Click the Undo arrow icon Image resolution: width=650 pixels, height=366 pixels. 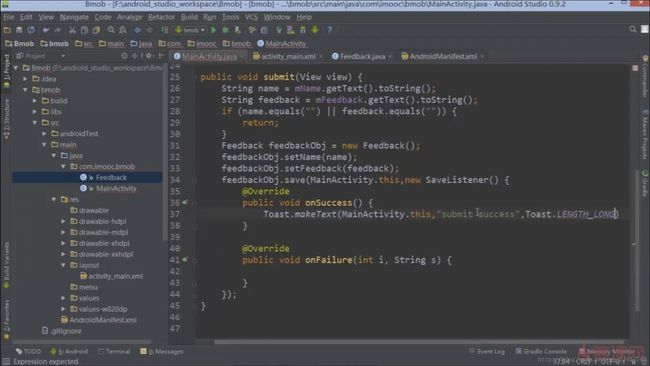click(46, 30)
